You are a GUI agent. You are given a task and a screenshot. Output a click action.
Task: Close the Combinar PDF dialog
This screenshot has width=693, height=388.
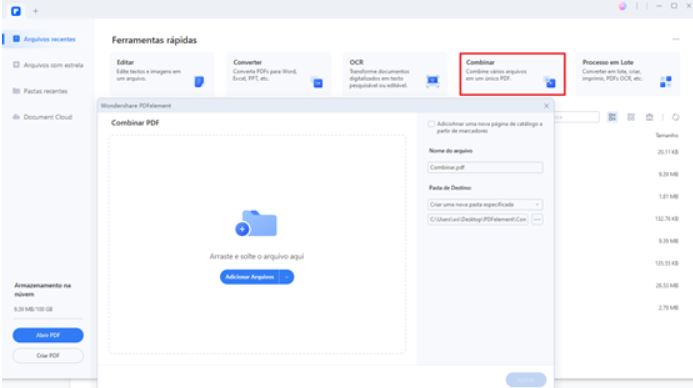[x=546, y=106]
